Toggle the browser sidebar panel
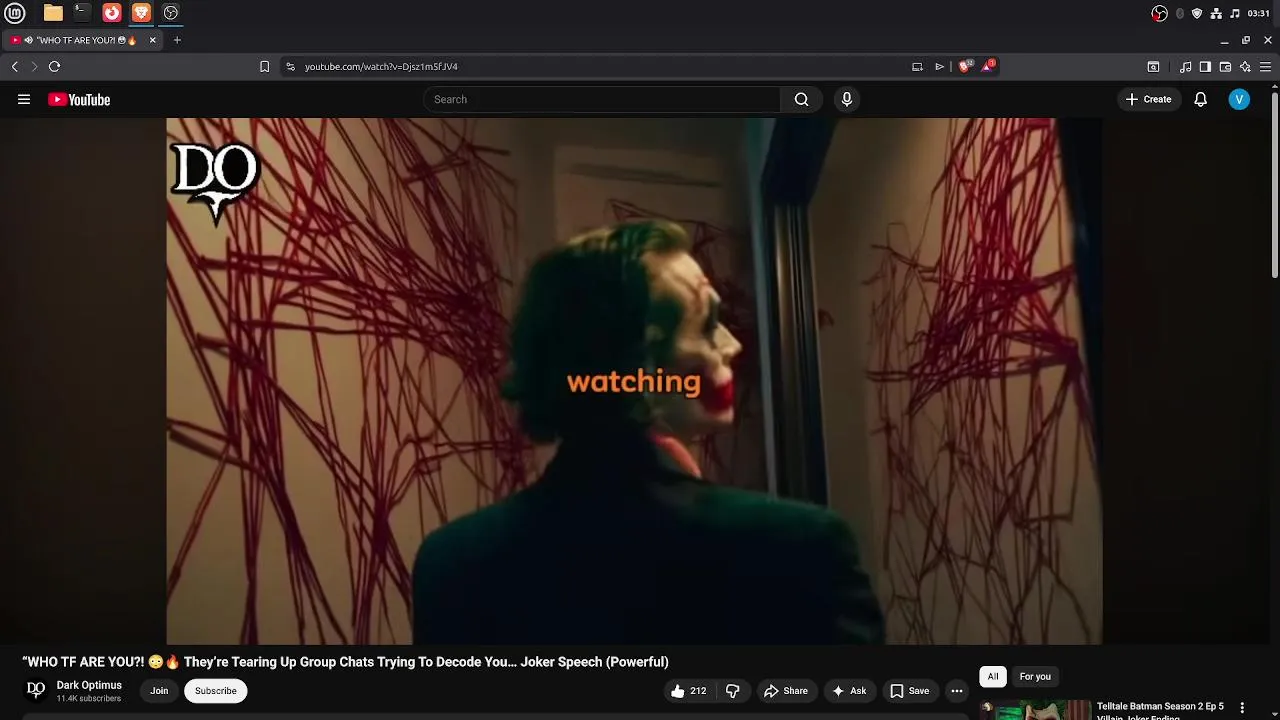This screenshot has width=1280, height=720. 1205,66
